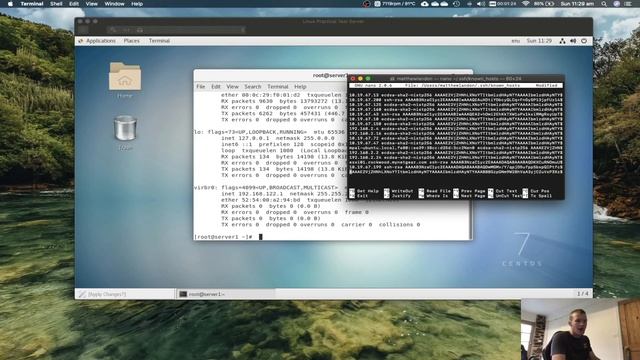
Task: Click the fan speed and temperature monitor
Action: tap(395, 4)
